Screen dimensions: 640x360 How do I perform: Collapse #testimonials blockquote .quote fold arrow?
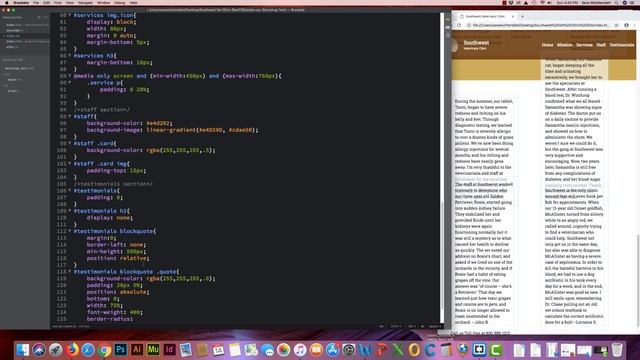click(x=70, y=272)
